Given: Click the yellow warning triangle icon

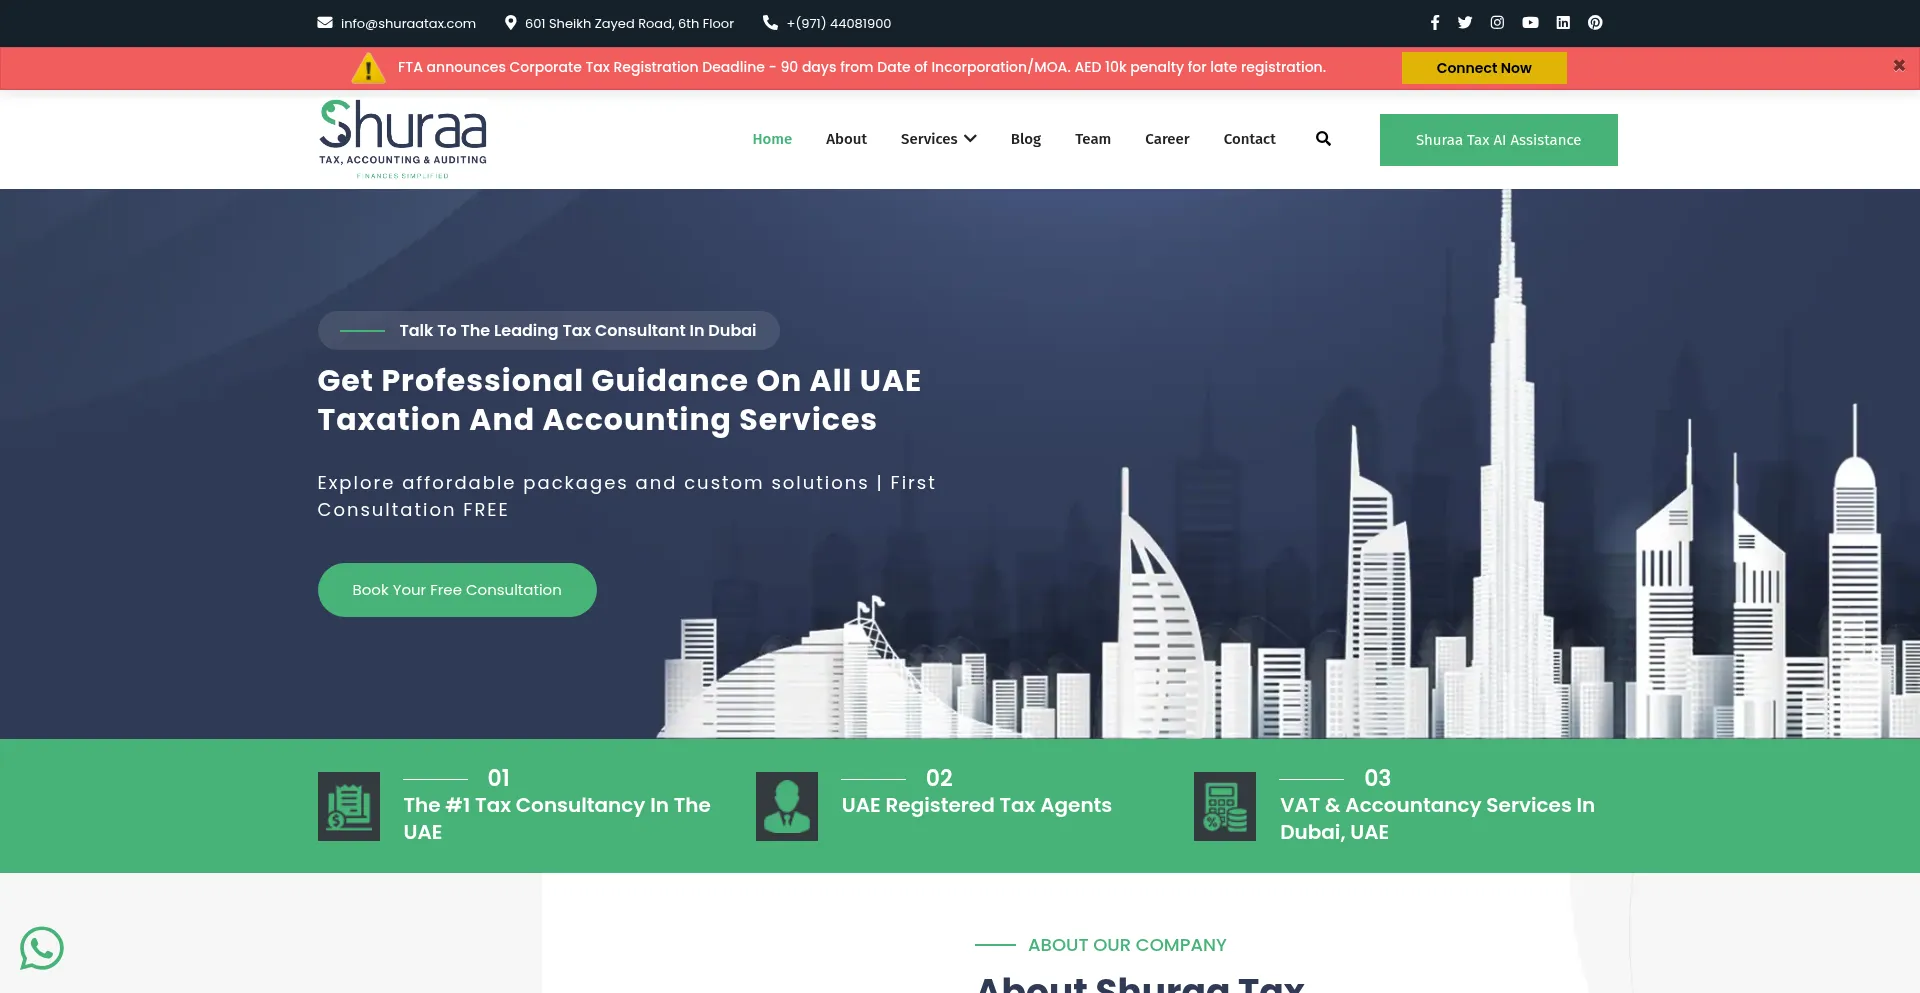Looking at the screenshot, I should coord(368,68).
